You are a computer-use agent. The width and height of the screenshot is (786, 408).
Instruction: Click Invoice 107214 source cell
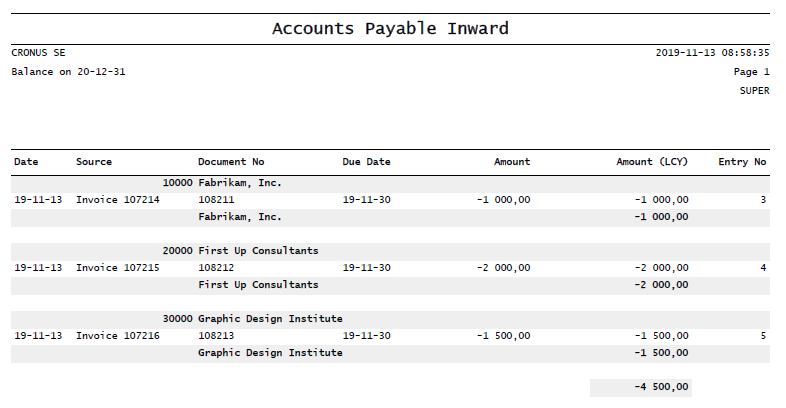point(118,199)
